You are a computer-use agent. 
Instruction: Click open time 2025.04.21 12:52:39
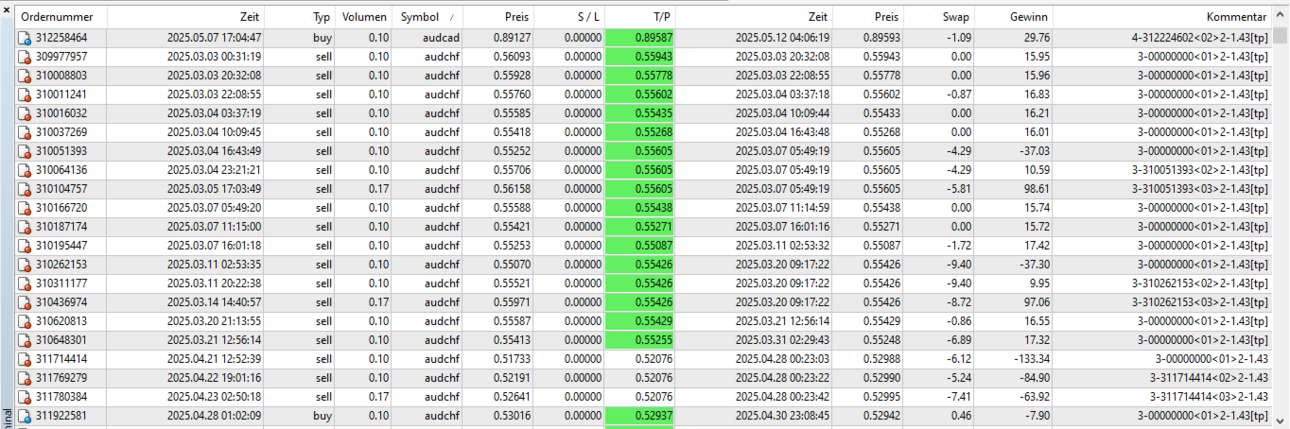pyautogui.click(x=214, y=359)
